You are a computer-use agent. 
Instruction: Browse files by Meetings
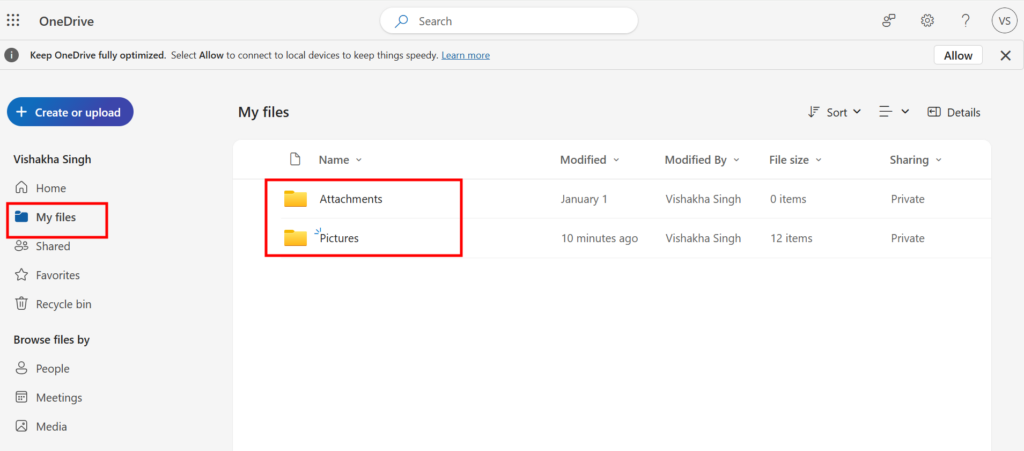(x=59, y=397)
